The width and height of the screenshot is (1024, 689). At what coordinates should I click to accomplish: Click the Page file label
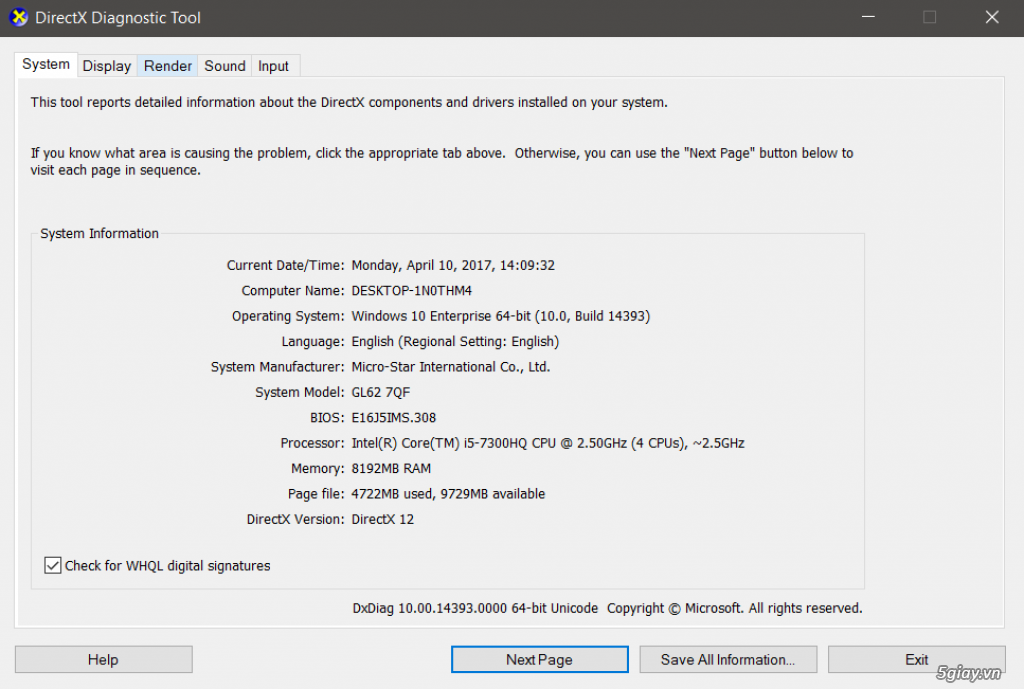point(316,494)
